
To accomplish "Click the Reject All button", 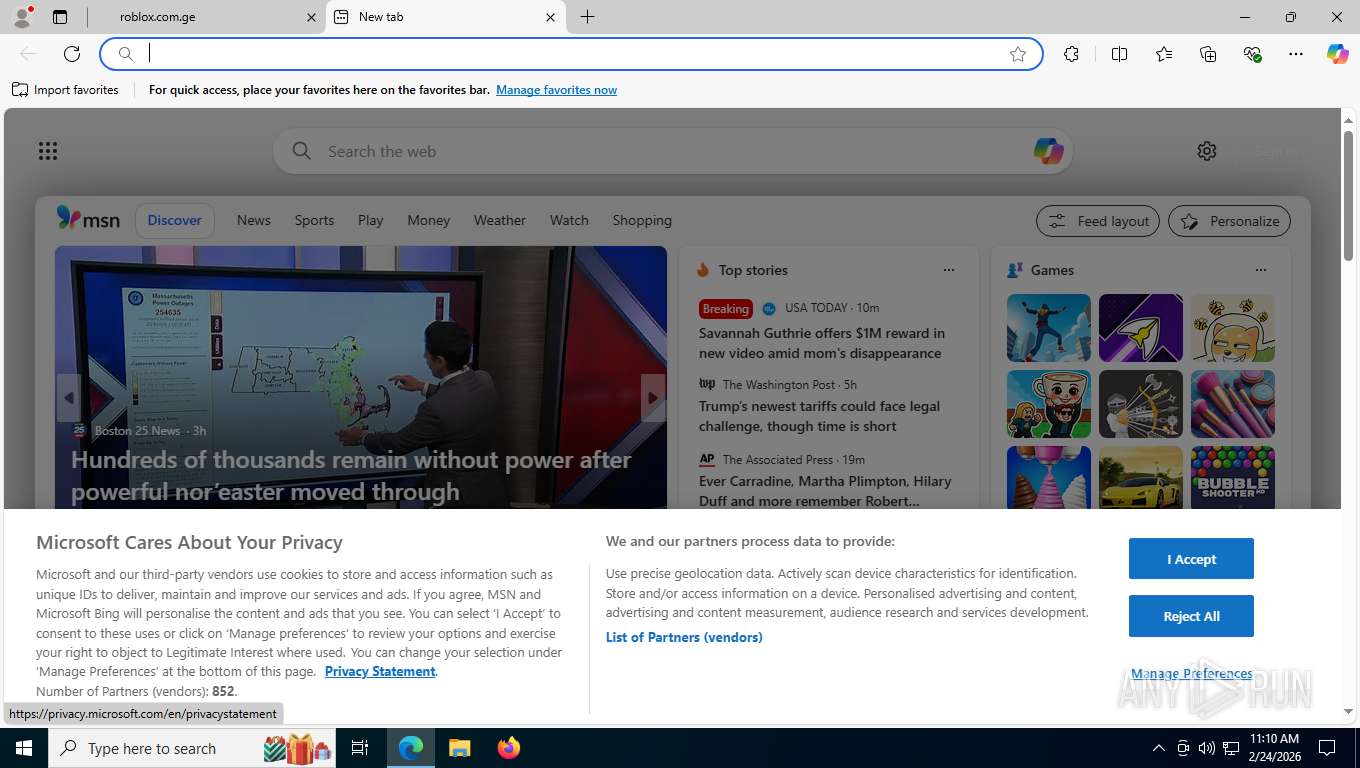I will (1191, 616).
